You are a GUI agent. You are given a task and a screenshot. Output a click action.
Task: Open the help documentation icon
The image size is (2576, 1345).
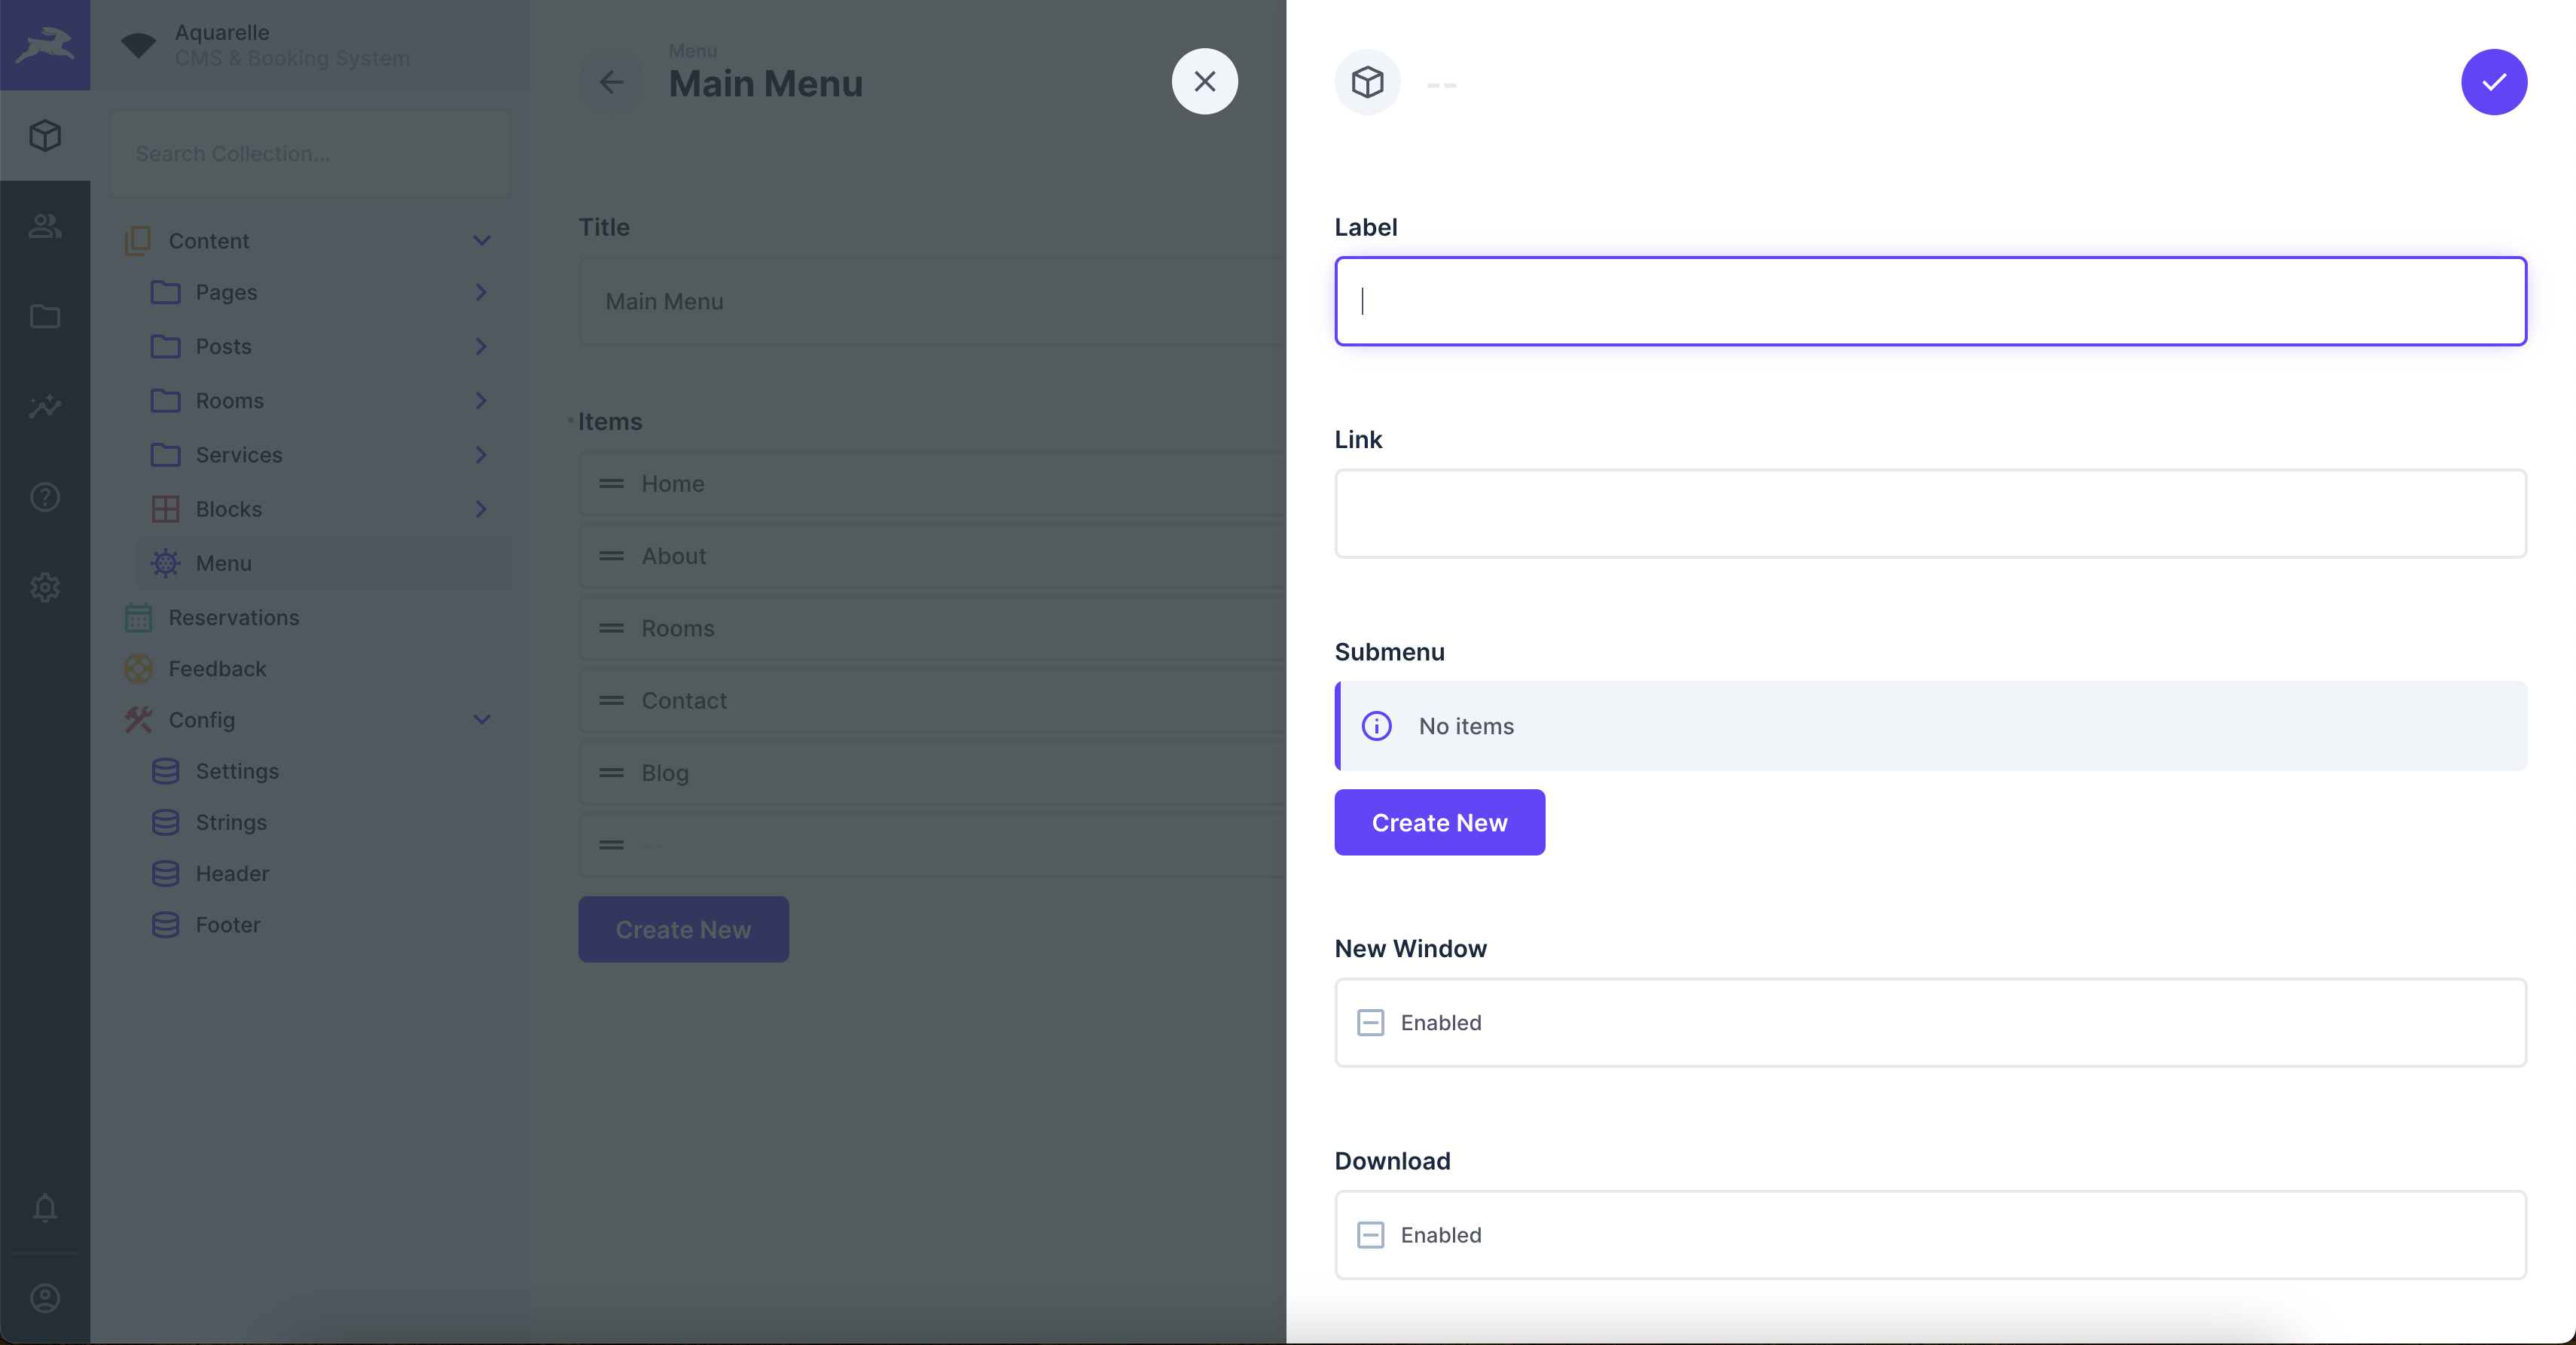click(x=45, y=497)
